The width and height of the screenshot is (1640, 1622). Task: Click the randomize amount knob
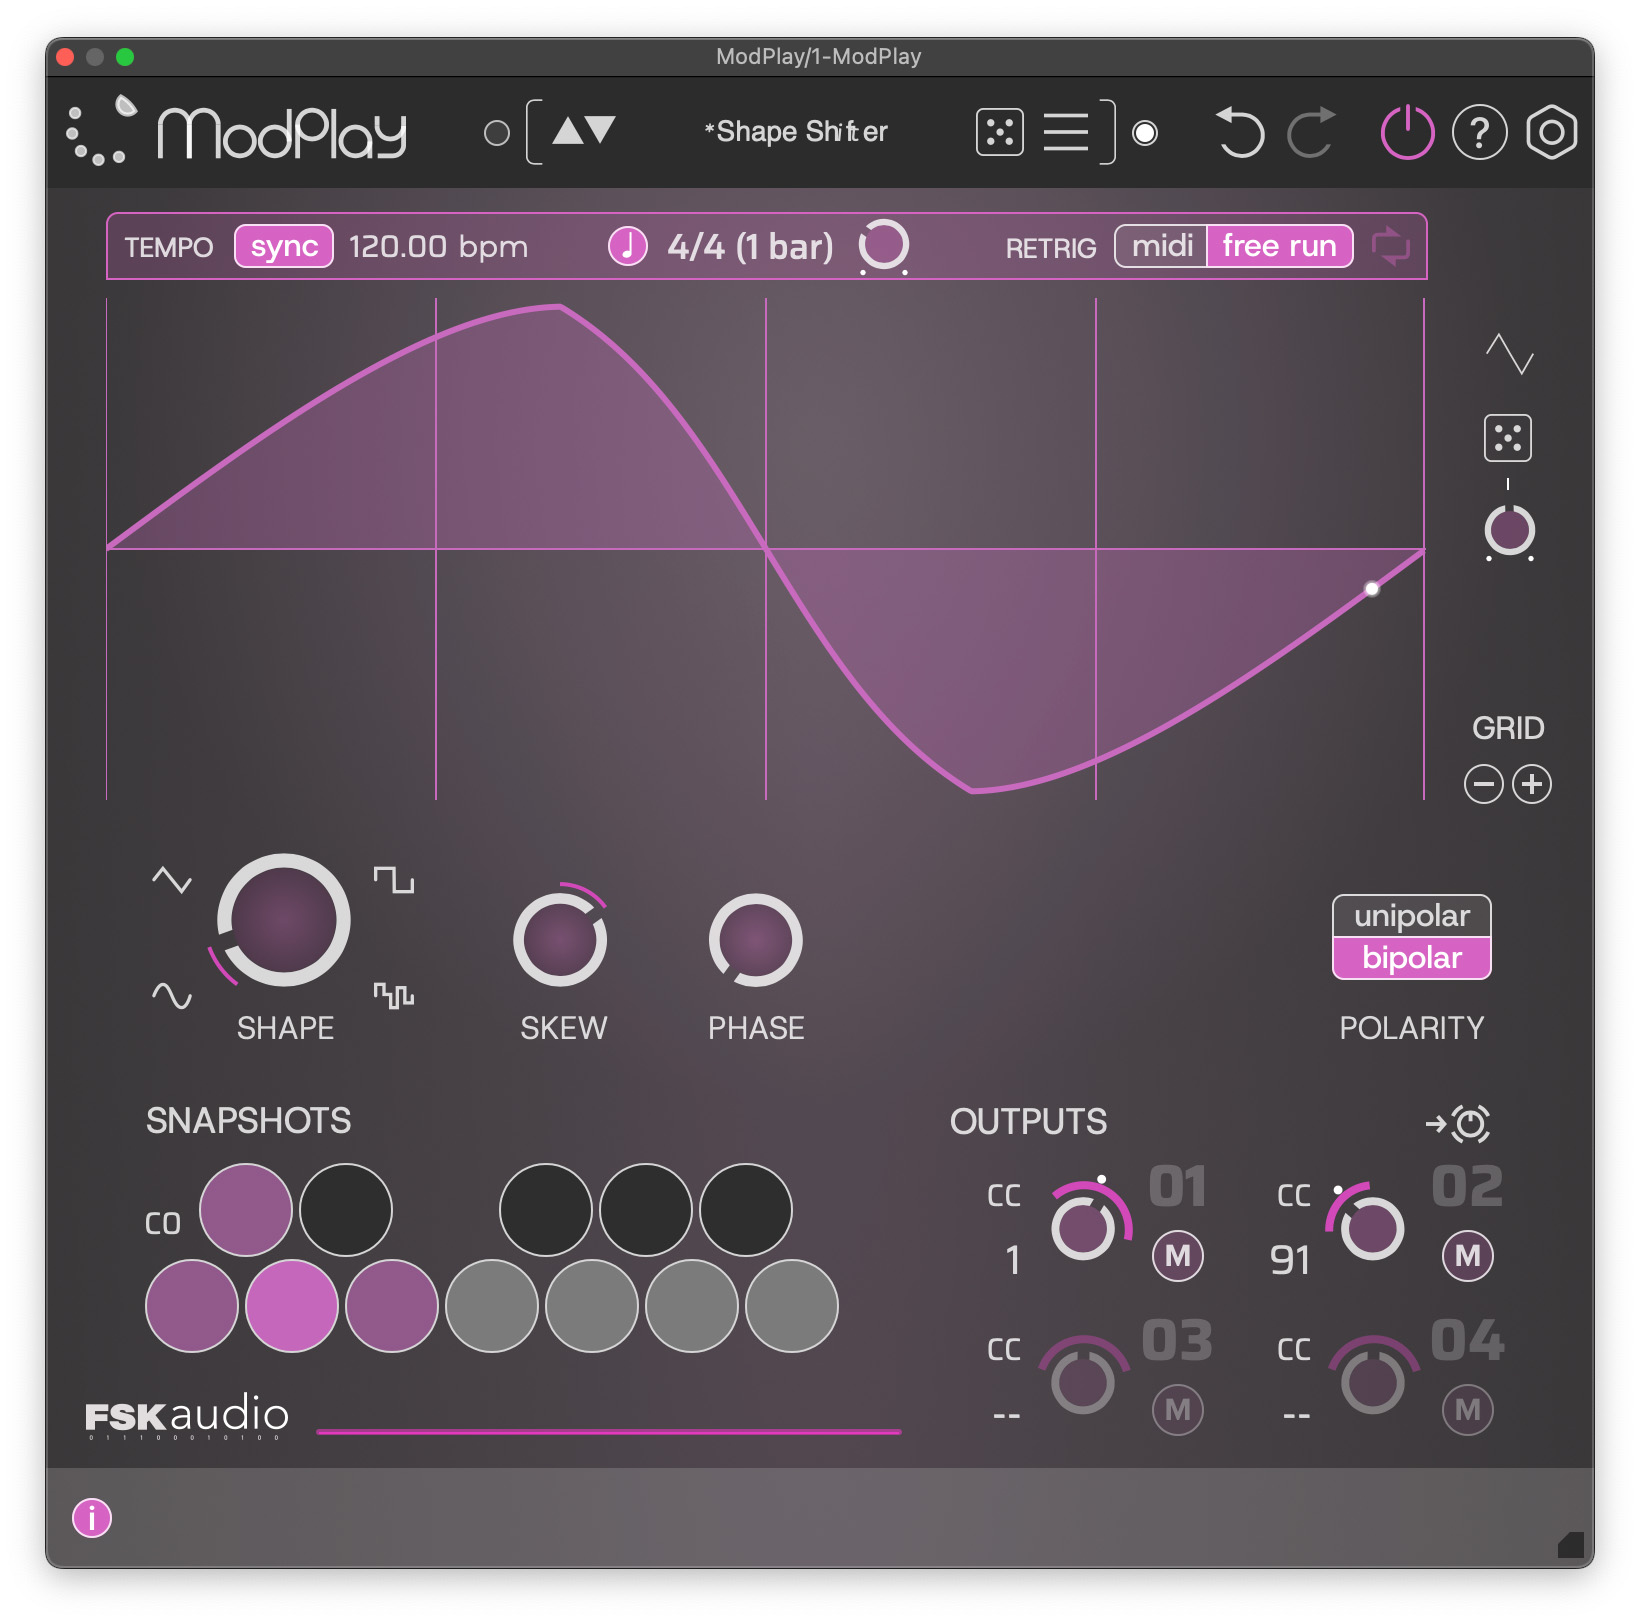(x=1509, y=531)
